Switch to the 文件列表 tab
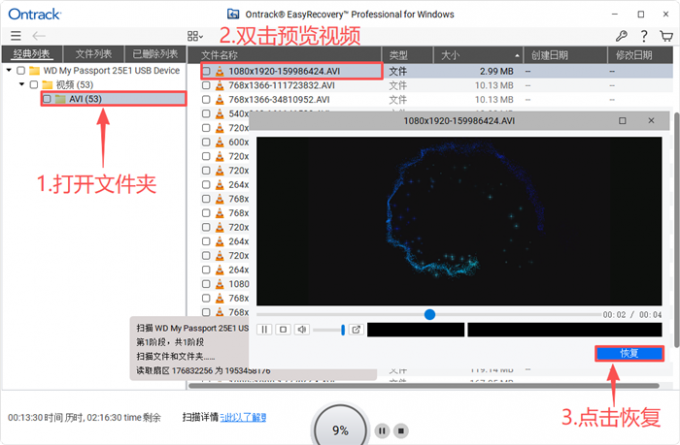The height and width of the screenshot is (445, 680). 94,54
